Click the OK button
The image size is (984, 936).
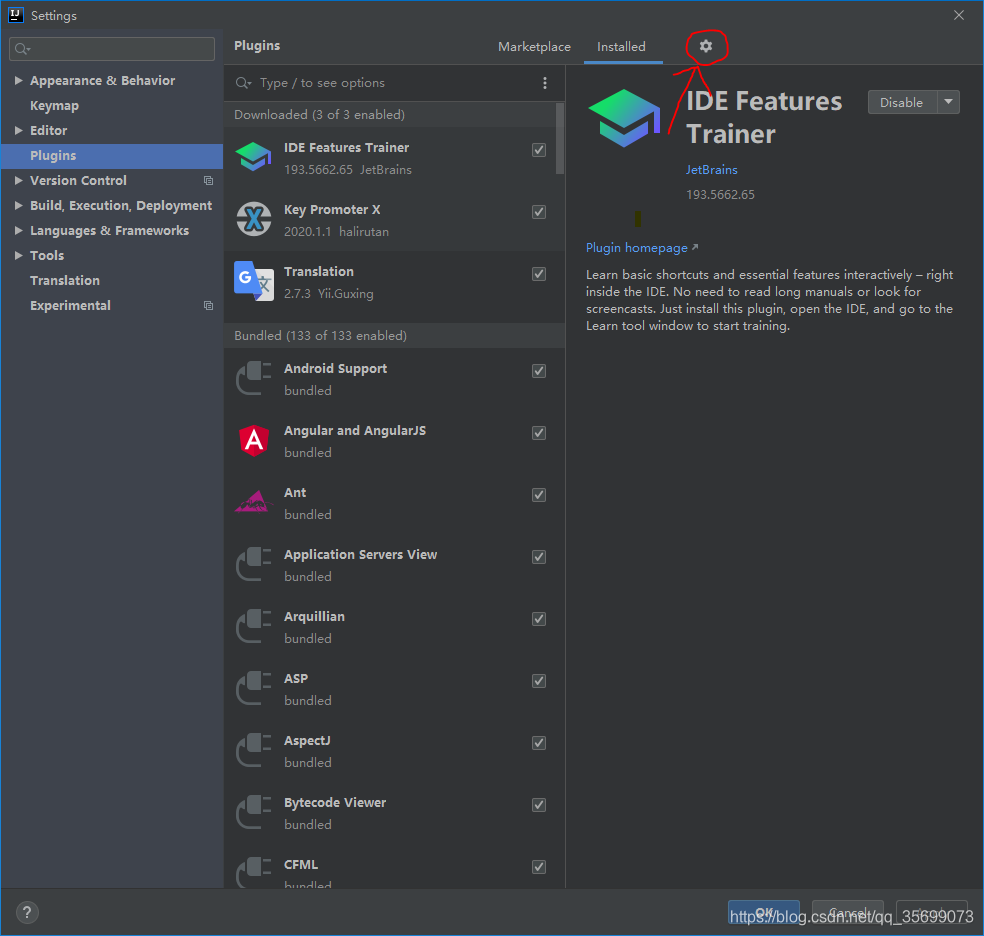764,912
